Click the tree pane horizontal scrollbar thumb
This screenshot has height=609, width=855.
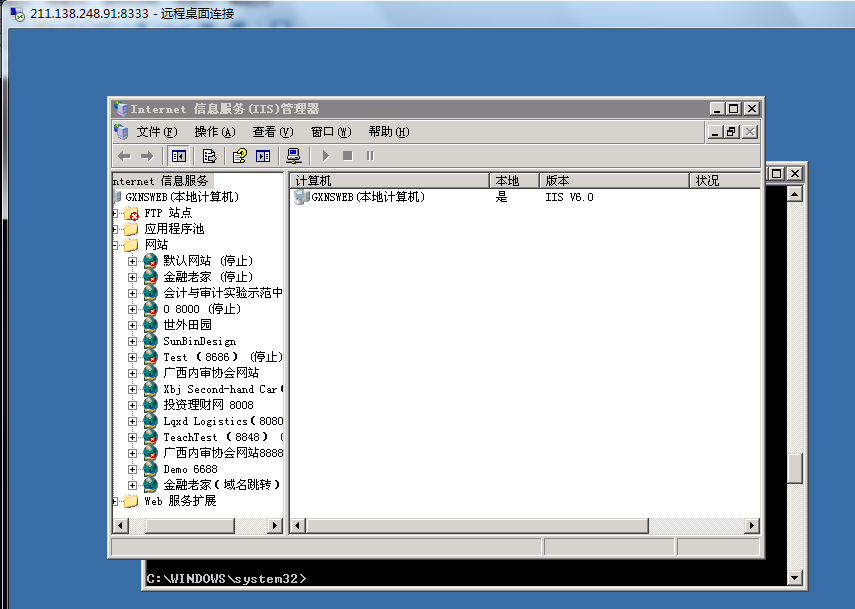(190, 526)
